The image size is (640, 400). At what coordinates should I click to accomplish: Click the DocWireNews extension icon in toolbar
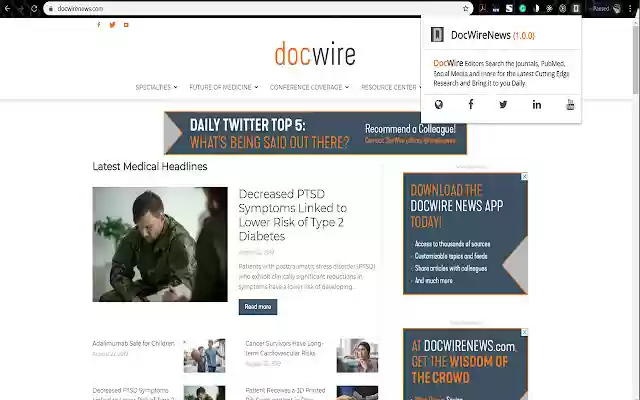pos(576,9)
